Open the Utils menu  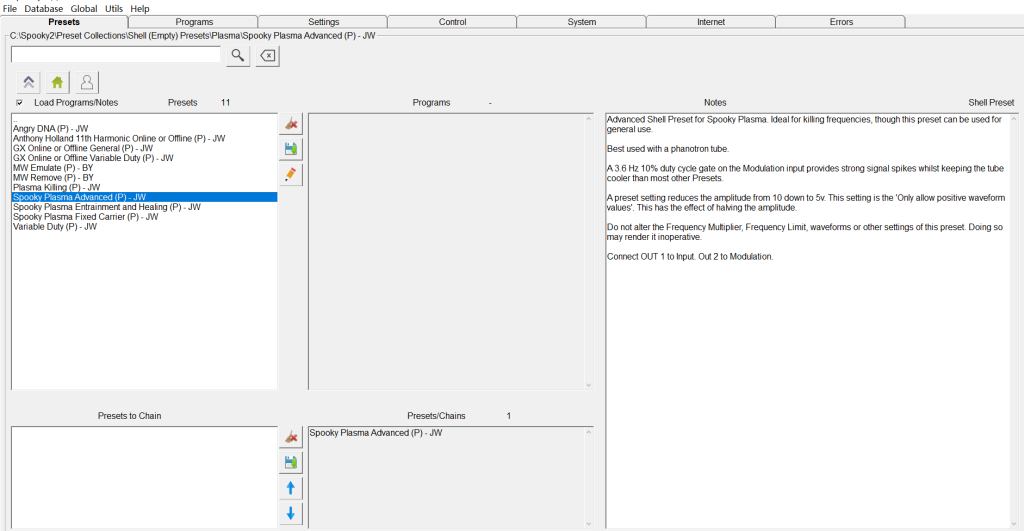(114, 8)
